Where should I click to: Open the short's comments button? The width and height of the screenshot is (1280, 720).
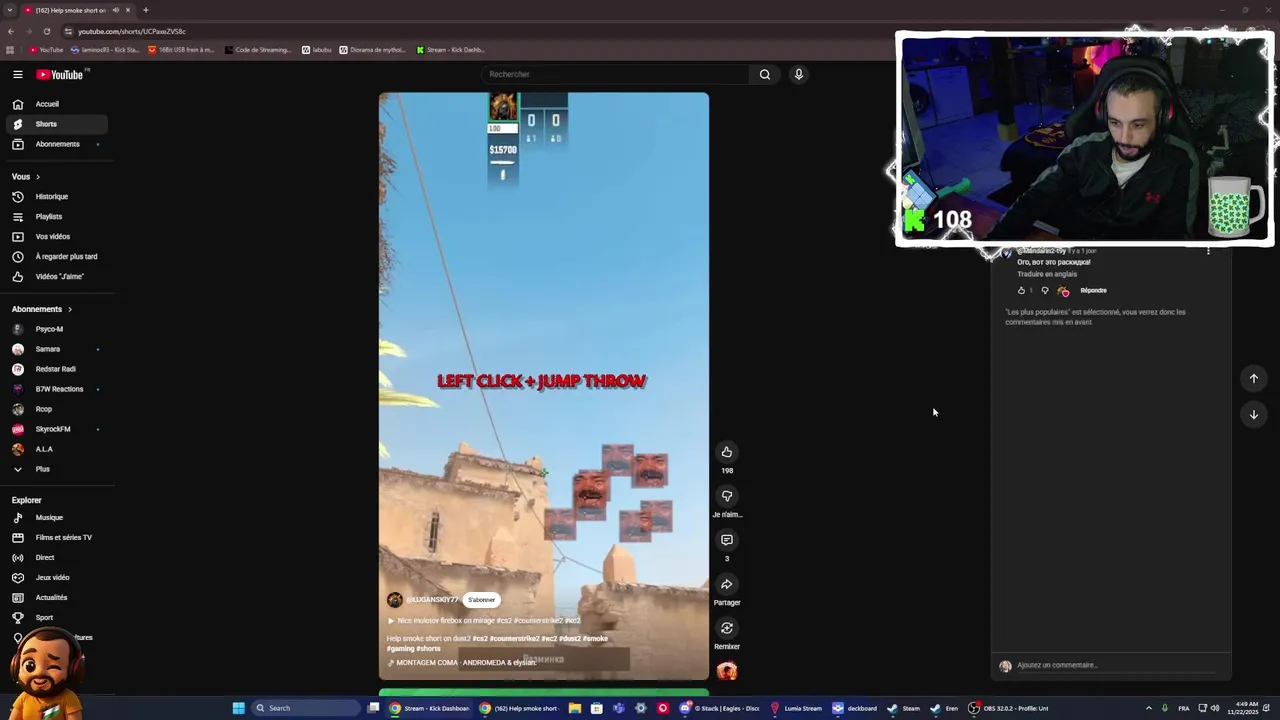(x=727, y=540)
